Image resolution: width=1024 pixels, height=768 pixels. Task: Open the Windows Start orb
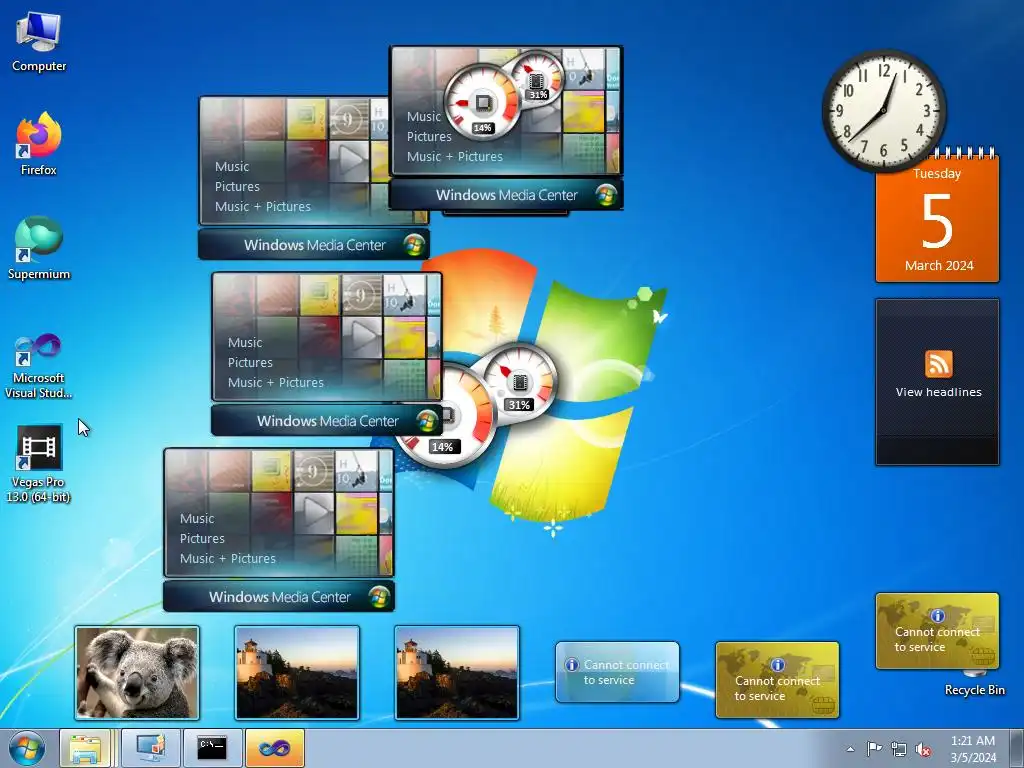point(27,748)
